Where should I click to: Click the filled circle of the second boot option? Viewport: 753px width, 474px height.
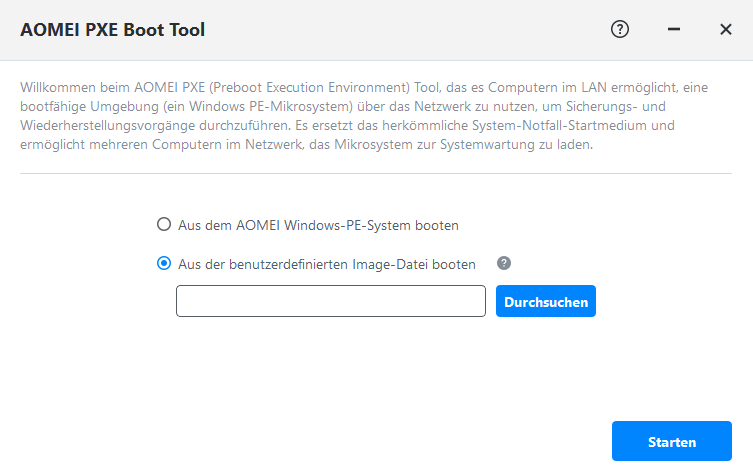[164, 264]
